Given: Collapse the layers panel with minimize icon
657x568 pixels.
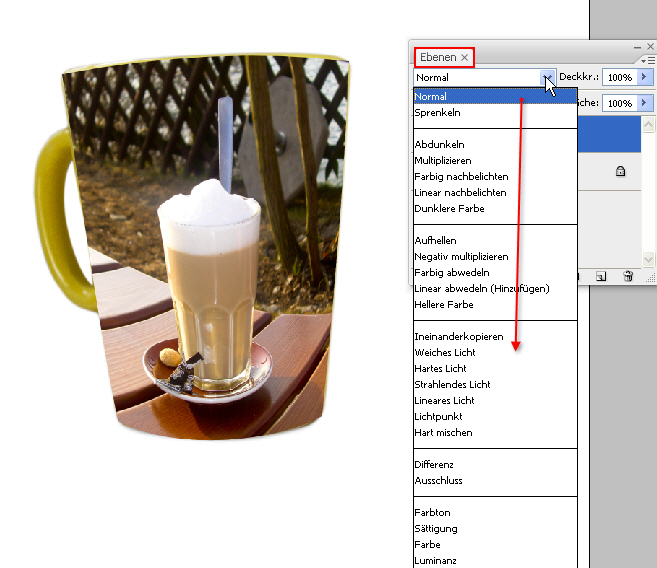Looking at the screenshot, I should coord(637,46).
